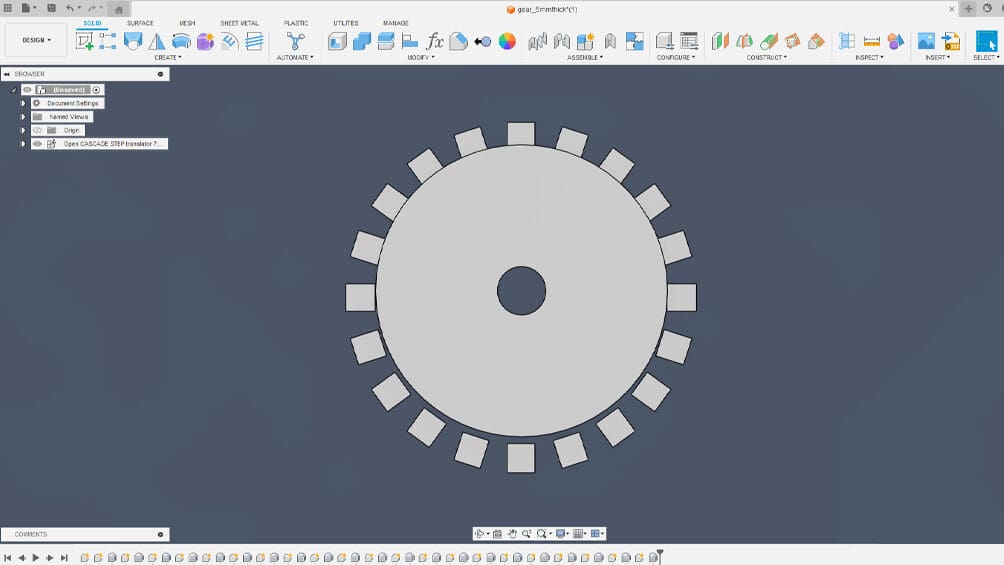The height and width of the screenshot is (565, 1004).
Task: Select the Plane at Angle tool
Action: (744, 41)
